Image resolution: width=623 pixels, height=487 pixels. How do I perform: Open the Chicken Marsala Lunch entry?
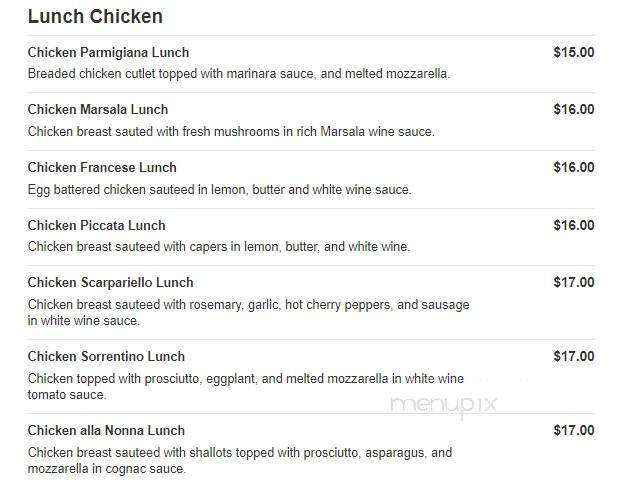(x=98, y=110)
